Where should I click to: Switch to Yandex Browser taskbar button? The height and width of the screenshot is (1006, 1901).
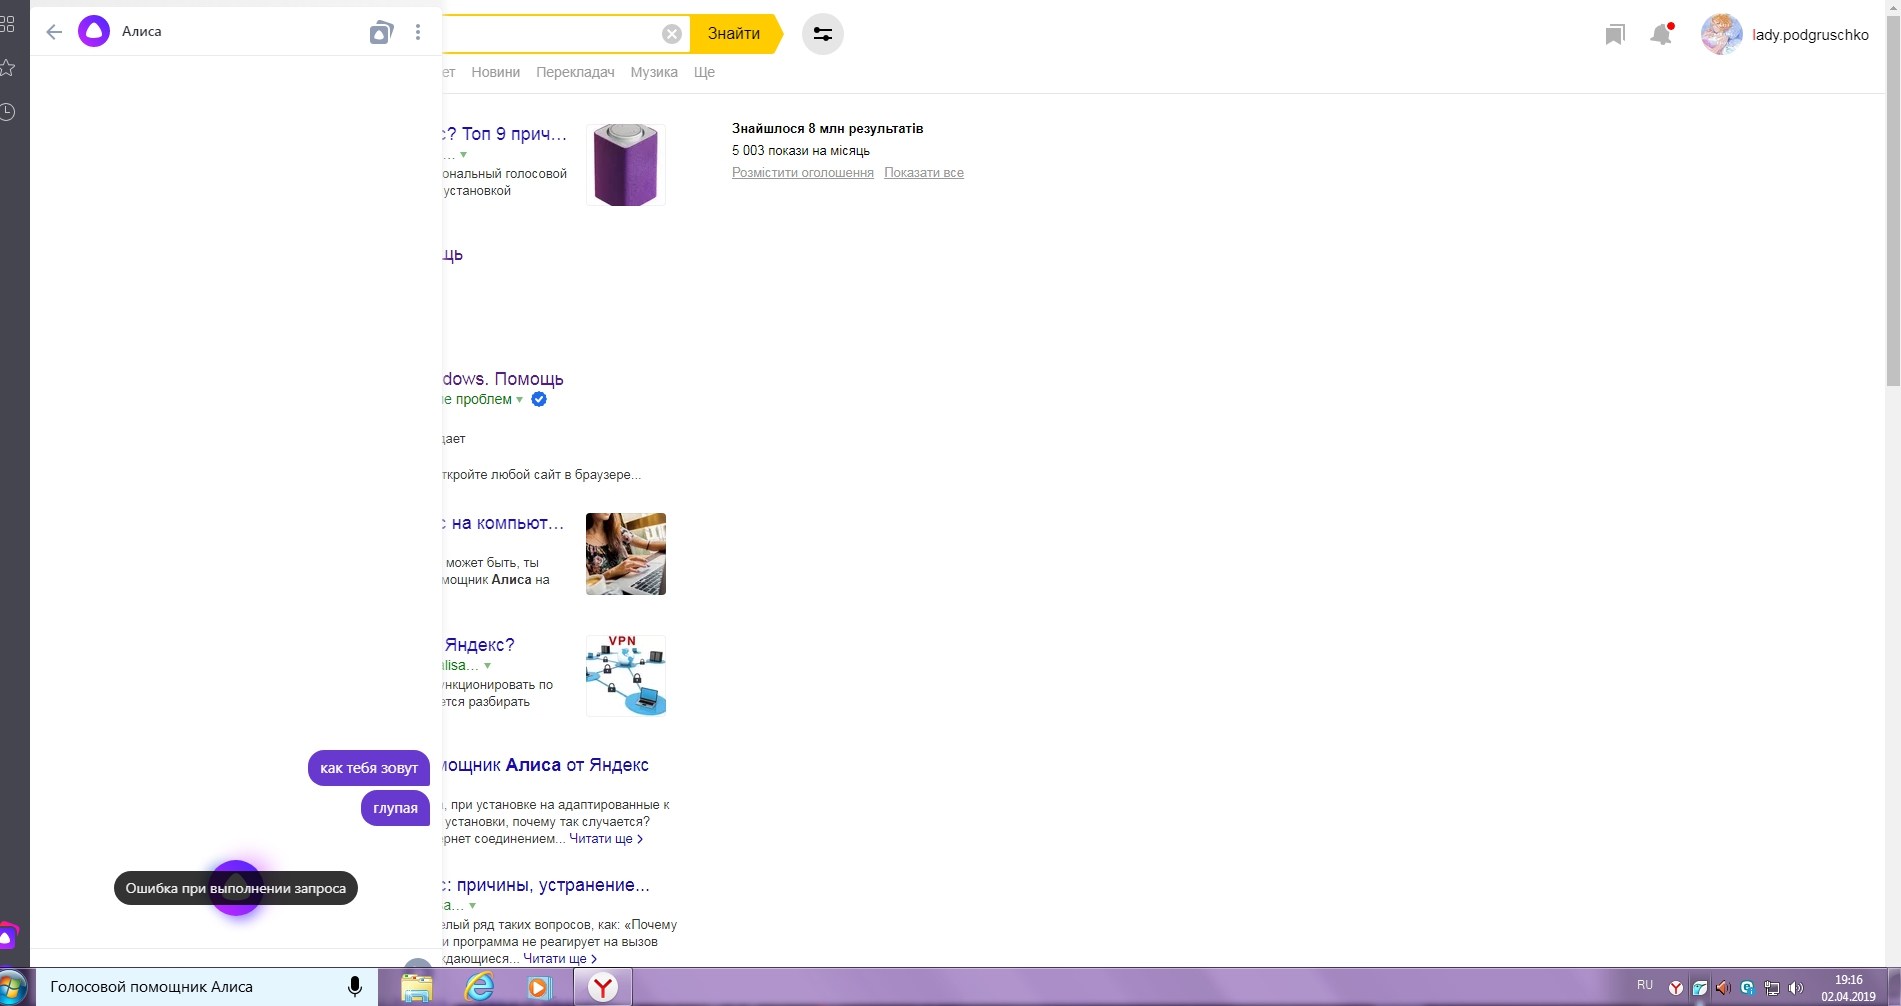603,988
